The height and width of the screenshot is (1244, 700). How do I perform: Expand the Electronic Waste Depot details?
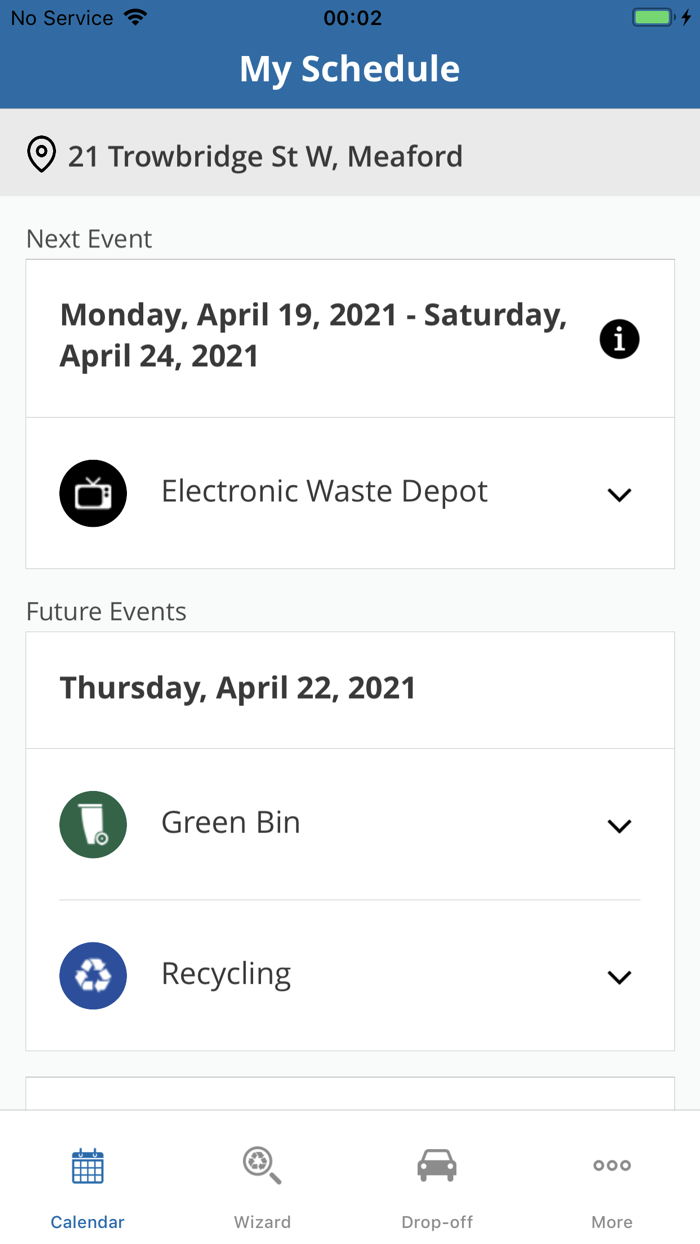point(619,494)
